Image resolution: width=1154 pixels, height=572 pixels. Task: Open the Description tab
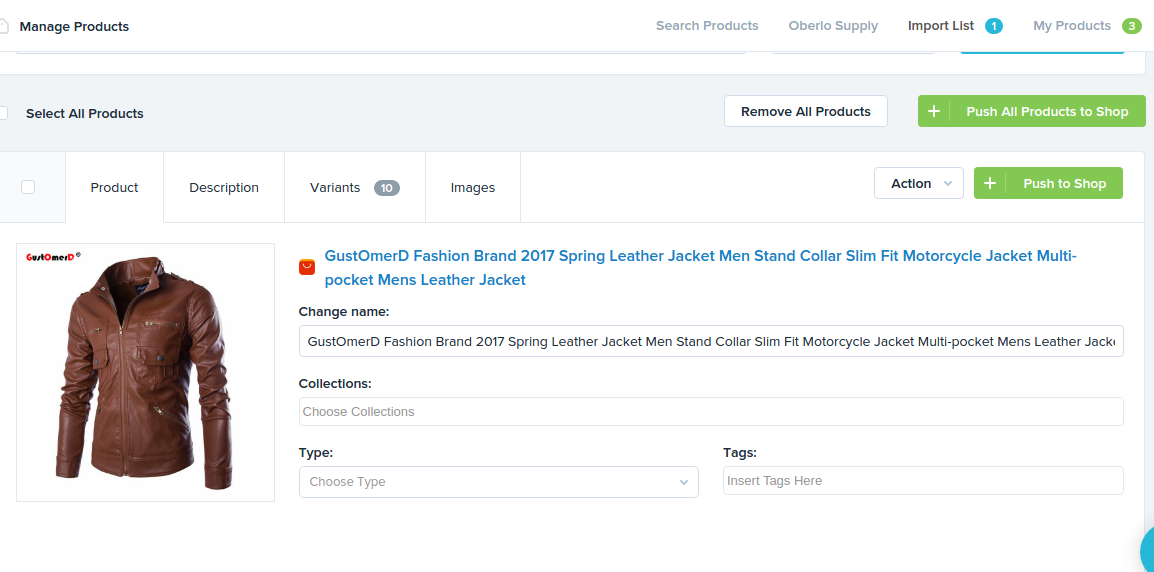pos(224,188)
